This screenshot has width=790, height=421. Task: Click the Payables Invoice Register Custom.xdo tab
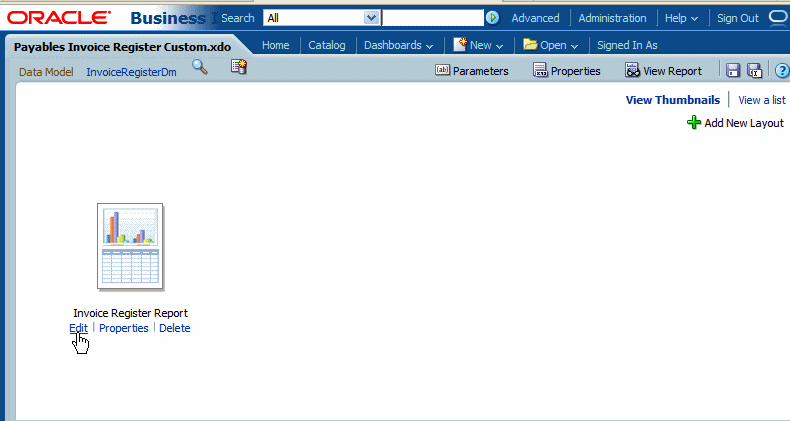pos(122,47)
